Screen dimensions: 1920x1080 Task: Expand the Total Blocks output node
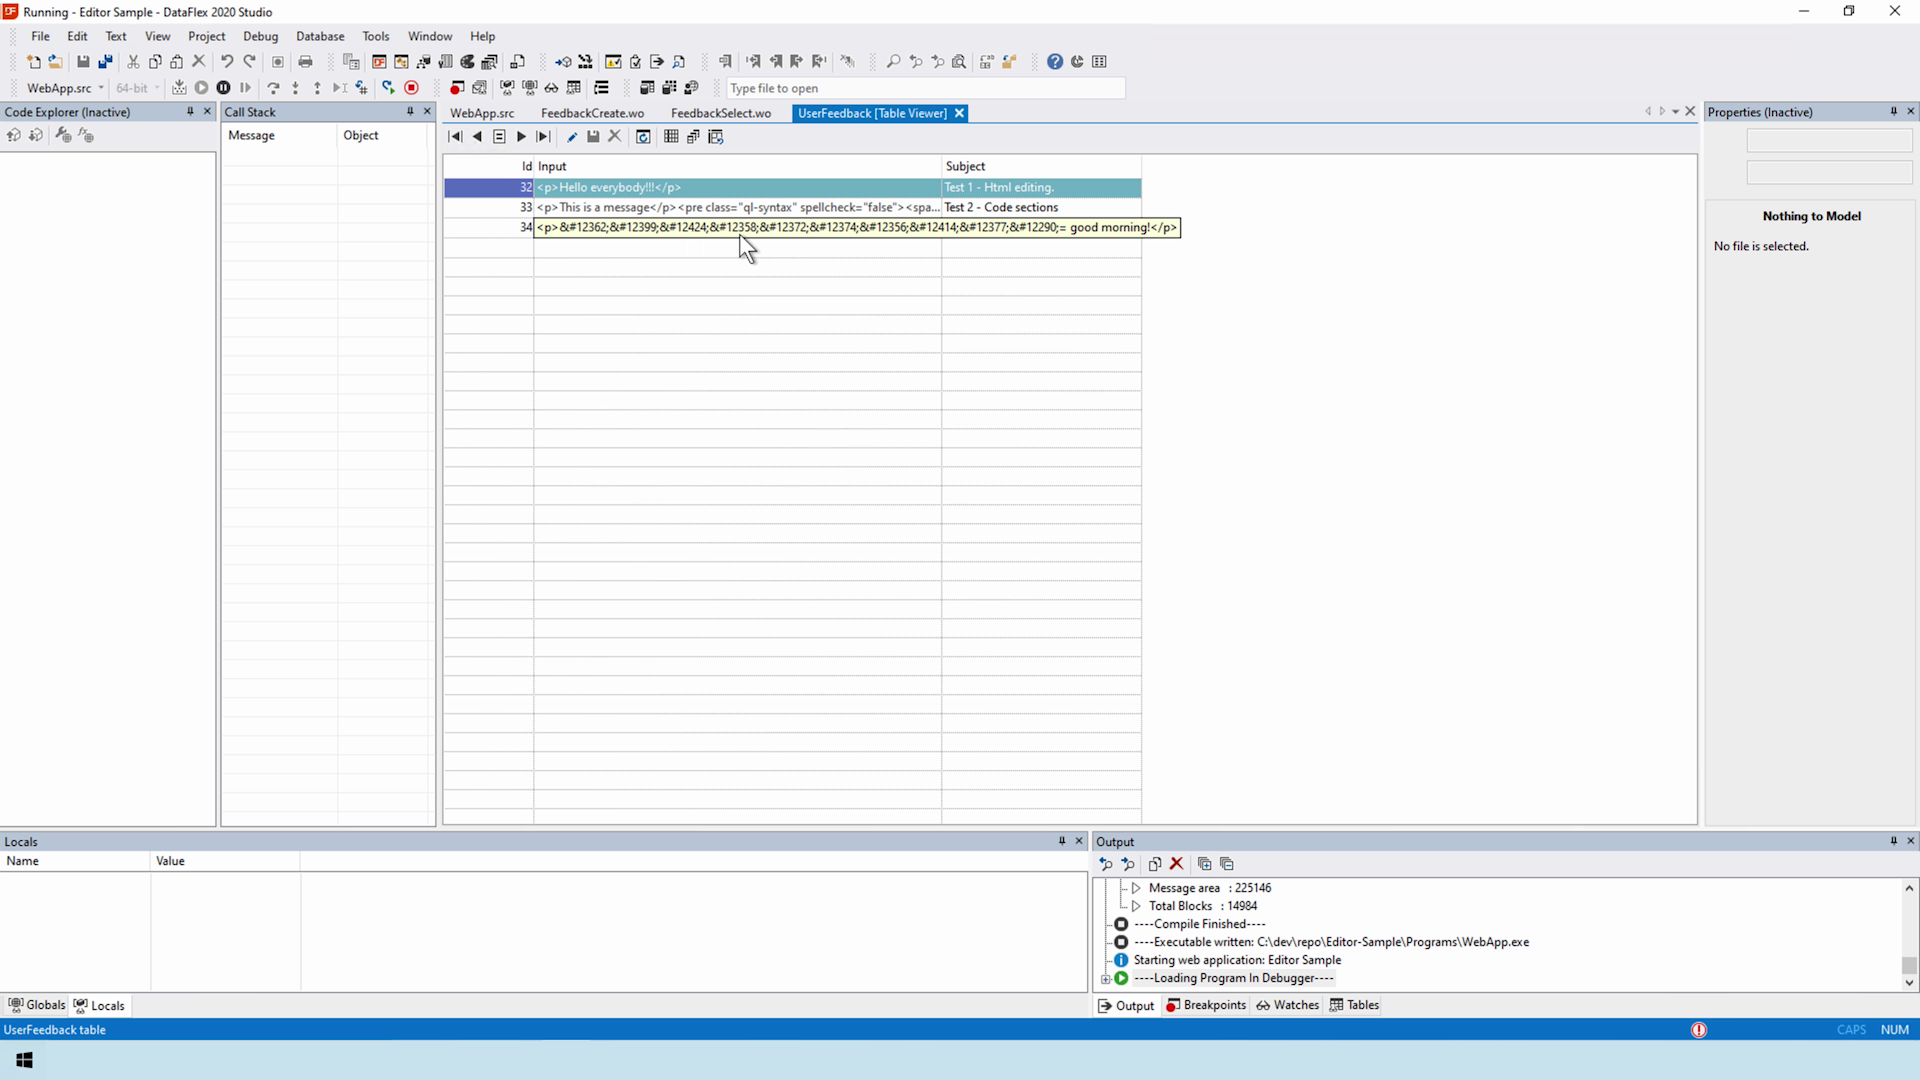pyautogui.click(x=1136, y=906)
